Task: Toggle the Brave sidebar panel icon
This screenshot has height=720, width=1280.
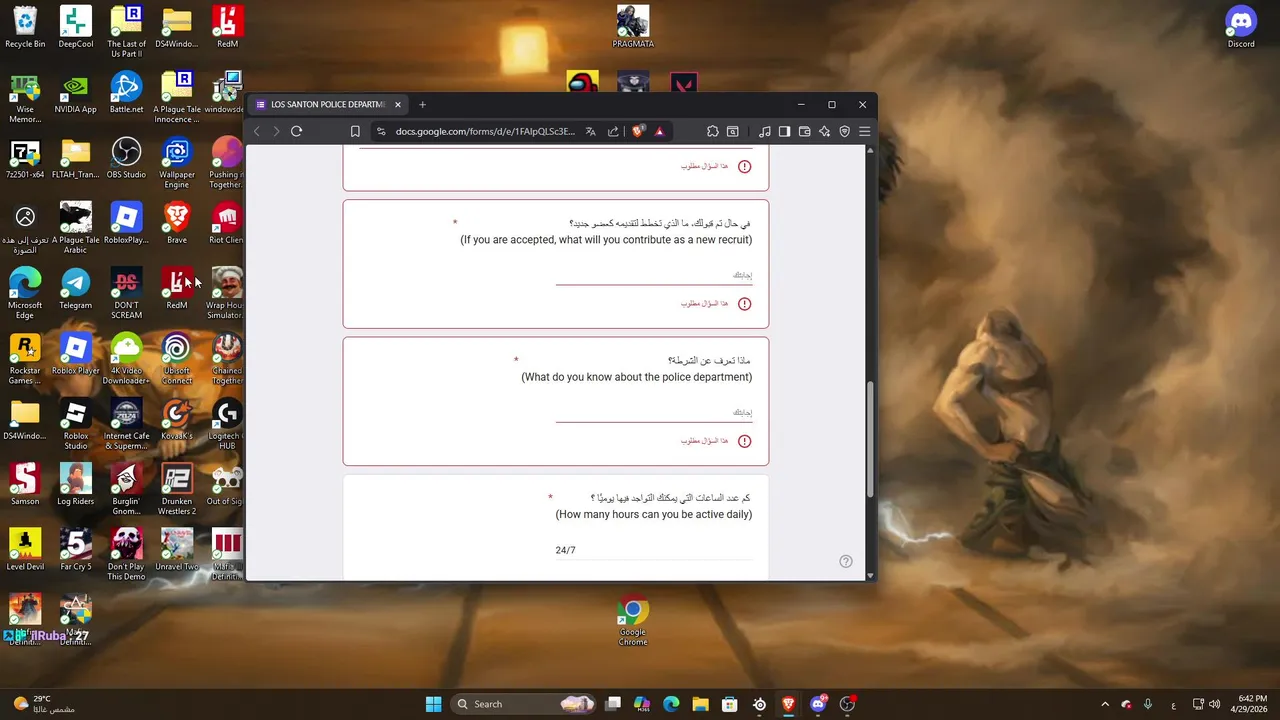Action: (785, 131)
